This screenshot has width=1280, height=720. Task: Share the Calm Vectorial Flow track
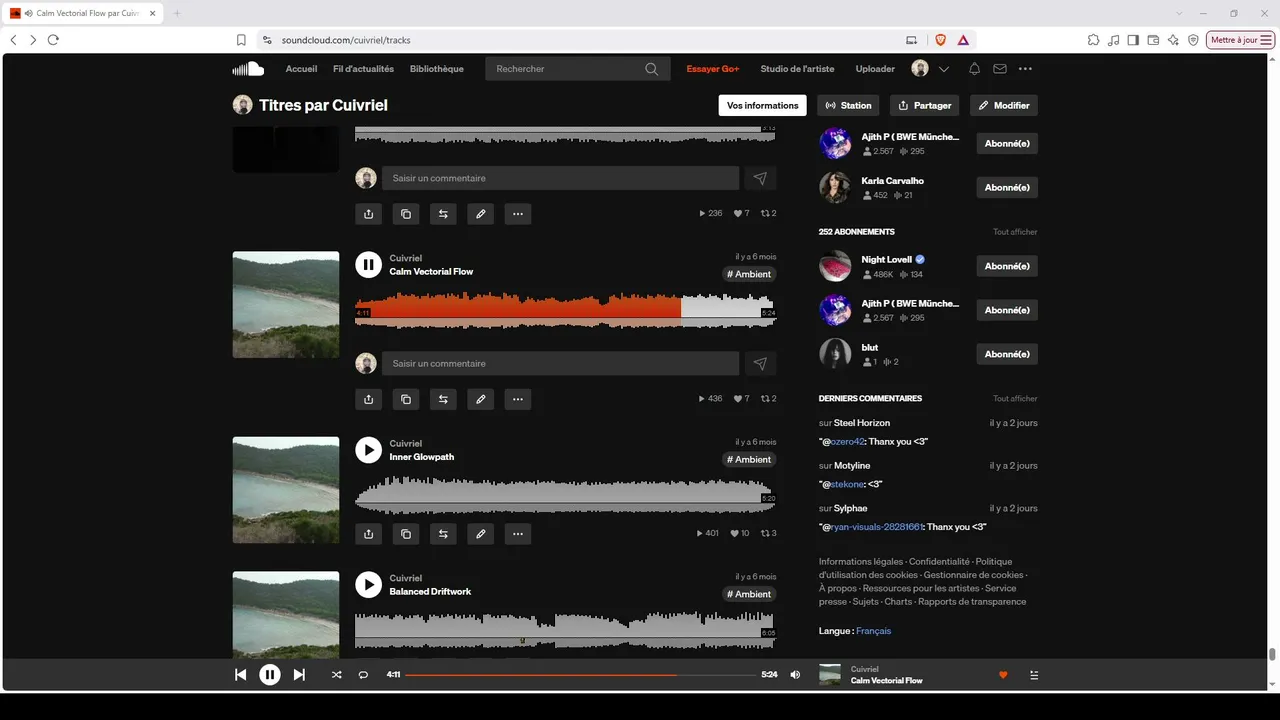tap(368, 399)
